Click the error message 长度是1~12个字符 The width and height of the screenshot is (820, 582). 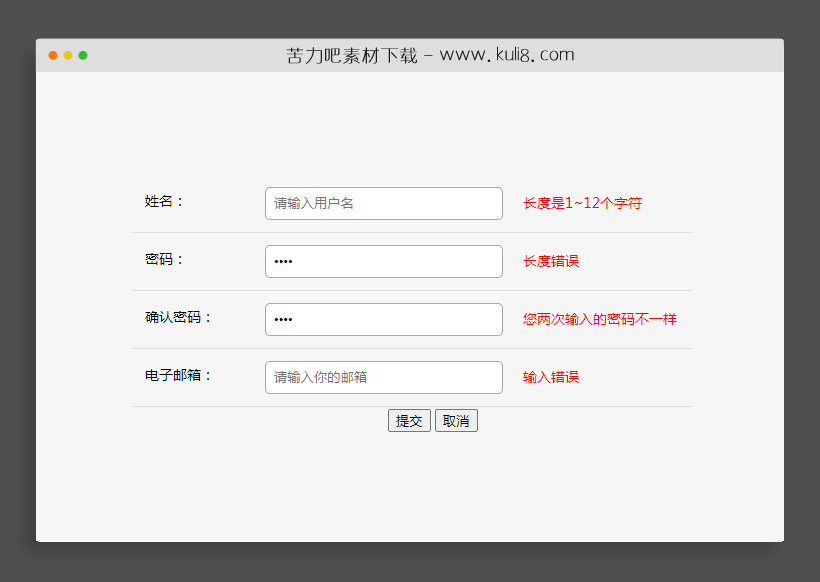[x=580, y=203]
